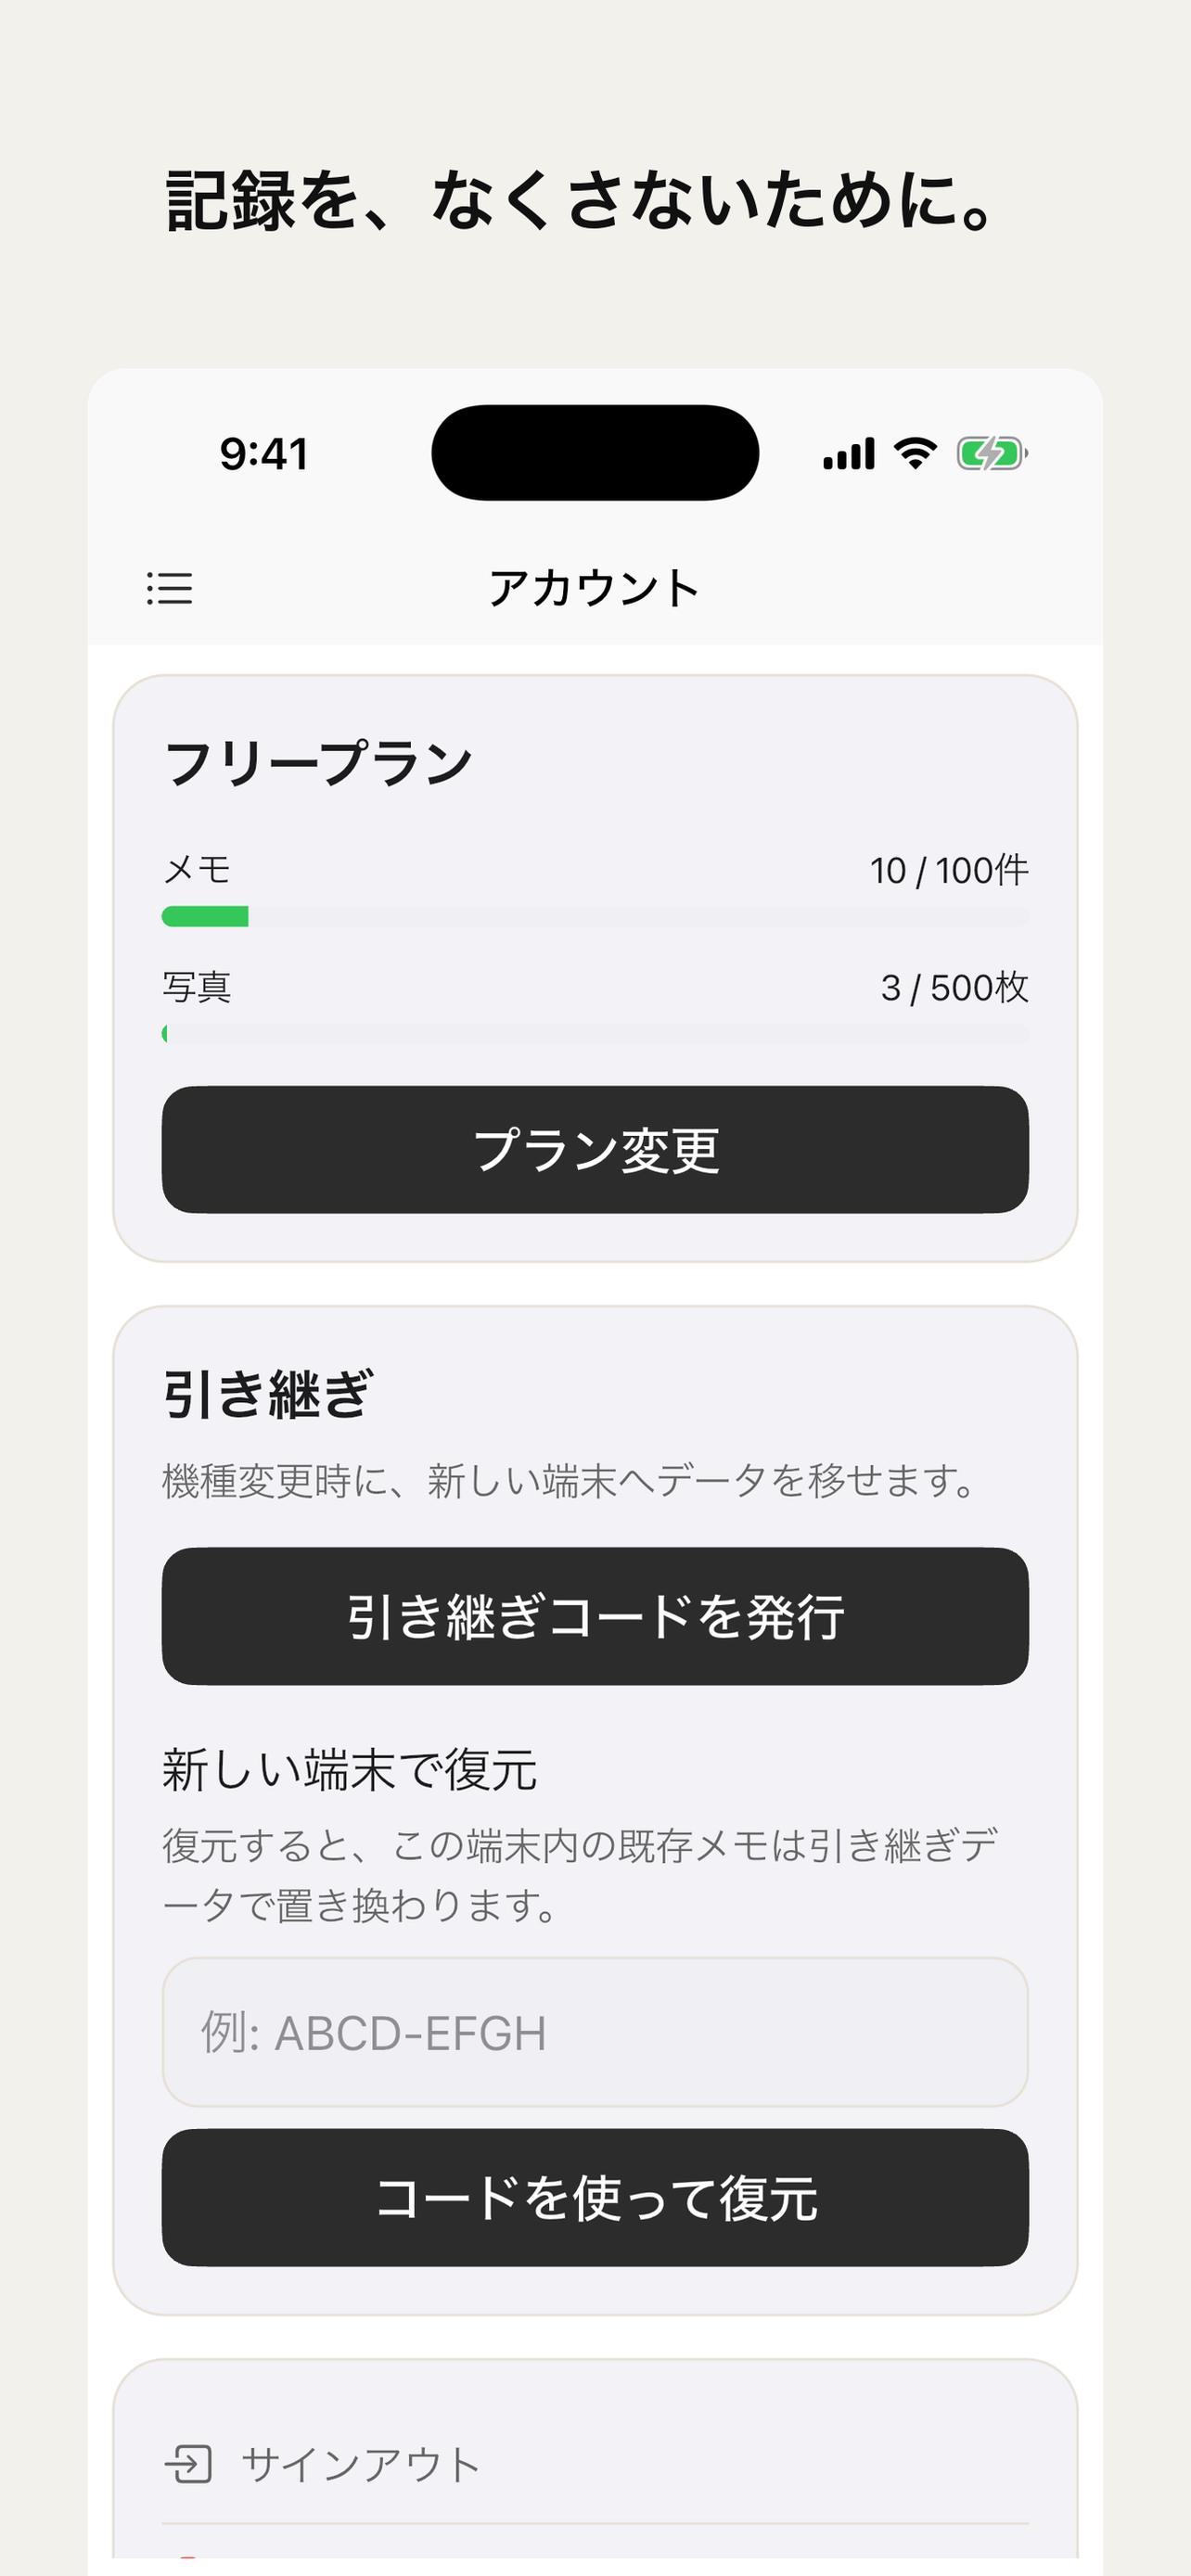
Task: Select the サインアウト text row
Action: pyautogui.click(x=595, y=2464)
